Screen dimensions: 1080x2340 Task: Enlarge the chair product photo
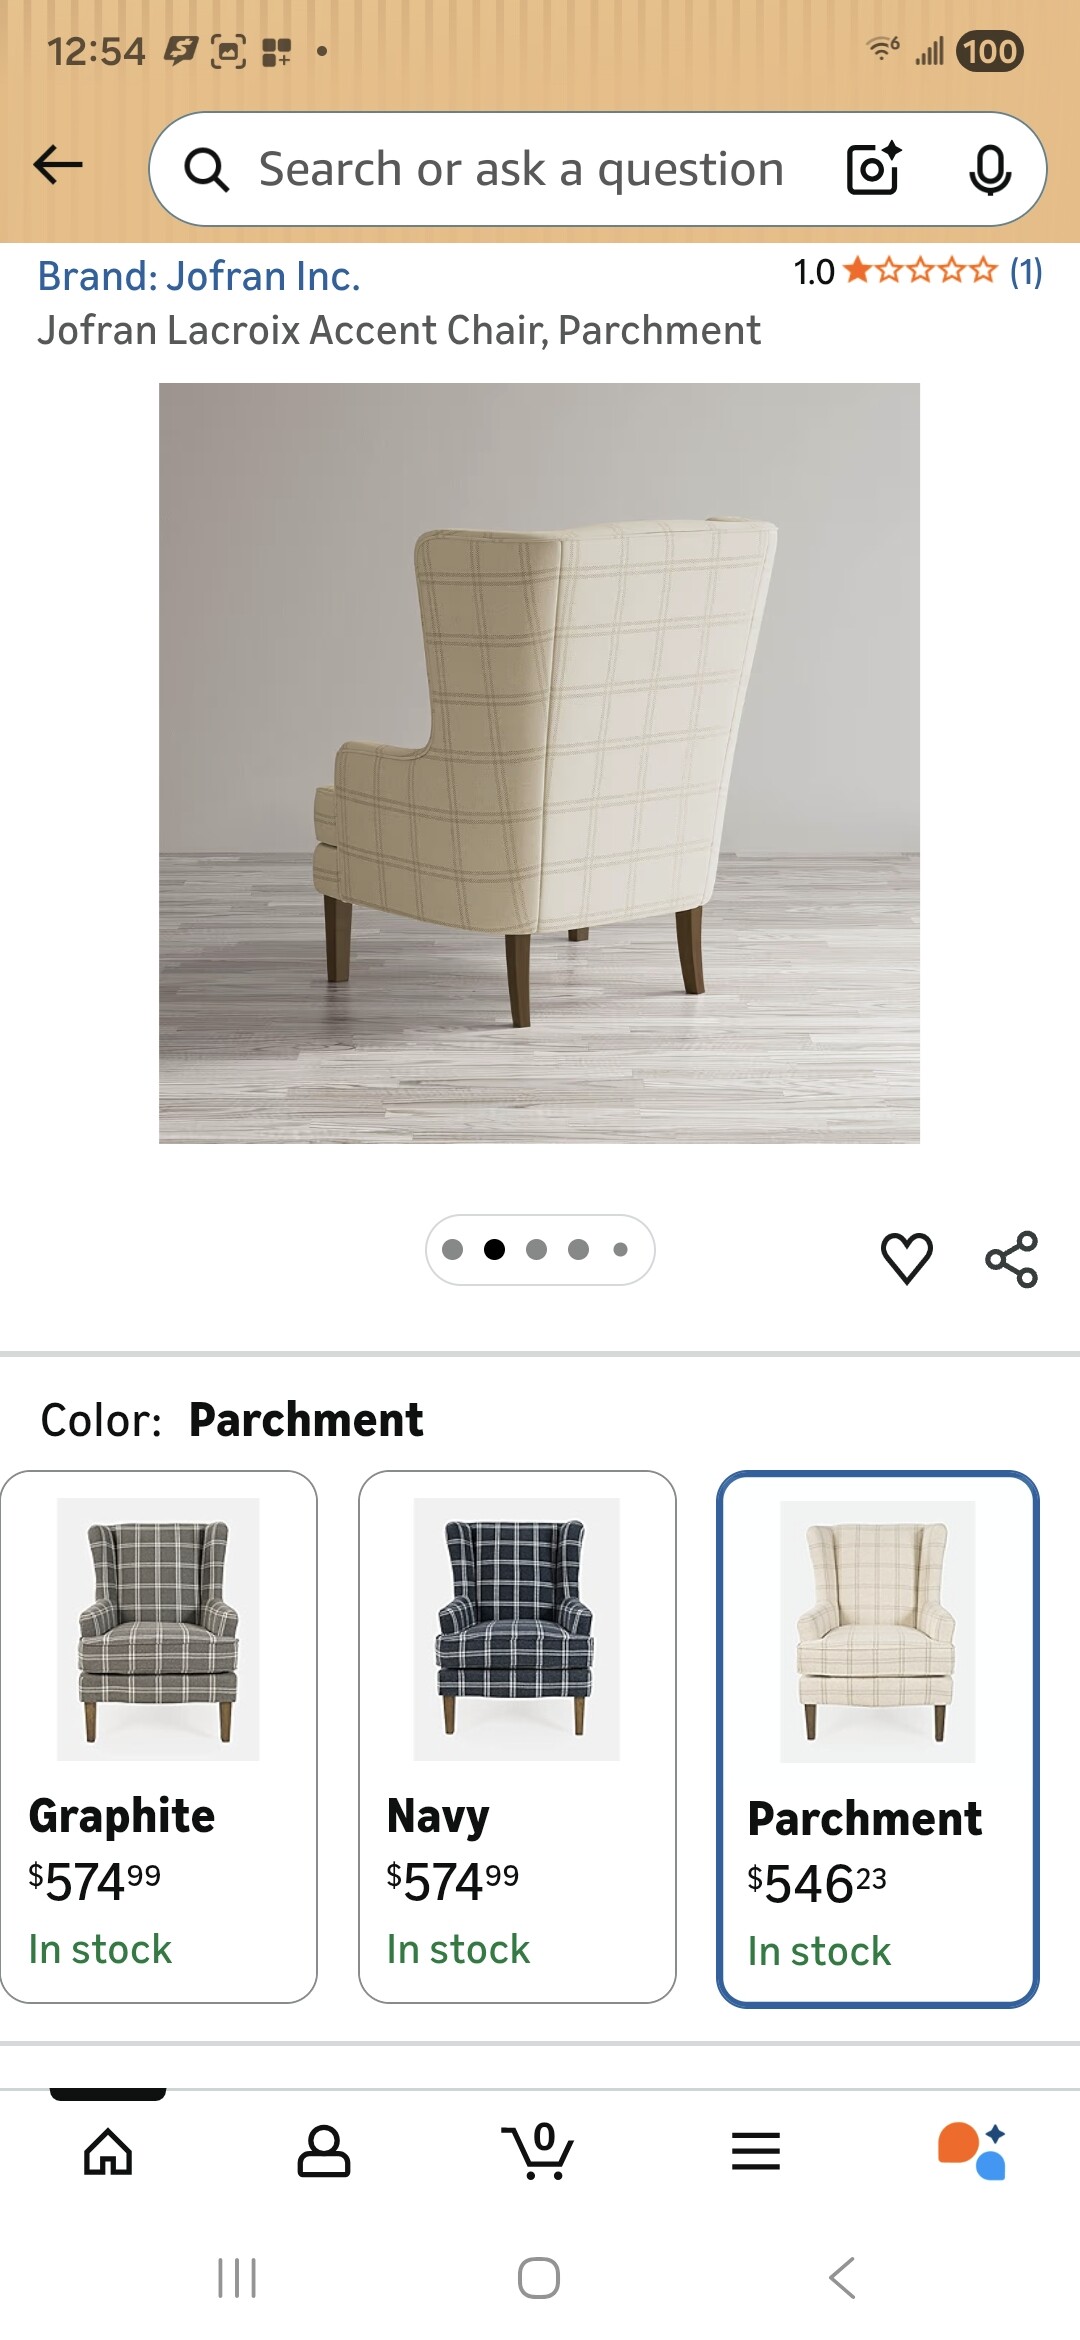pyautogui.click(x=539, y=763)
